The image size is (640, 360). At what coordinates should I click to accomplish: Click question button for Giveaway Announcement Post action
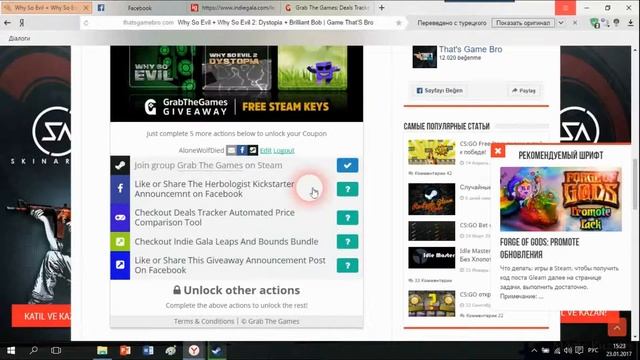pyautogui.click(x=347, y=266)
